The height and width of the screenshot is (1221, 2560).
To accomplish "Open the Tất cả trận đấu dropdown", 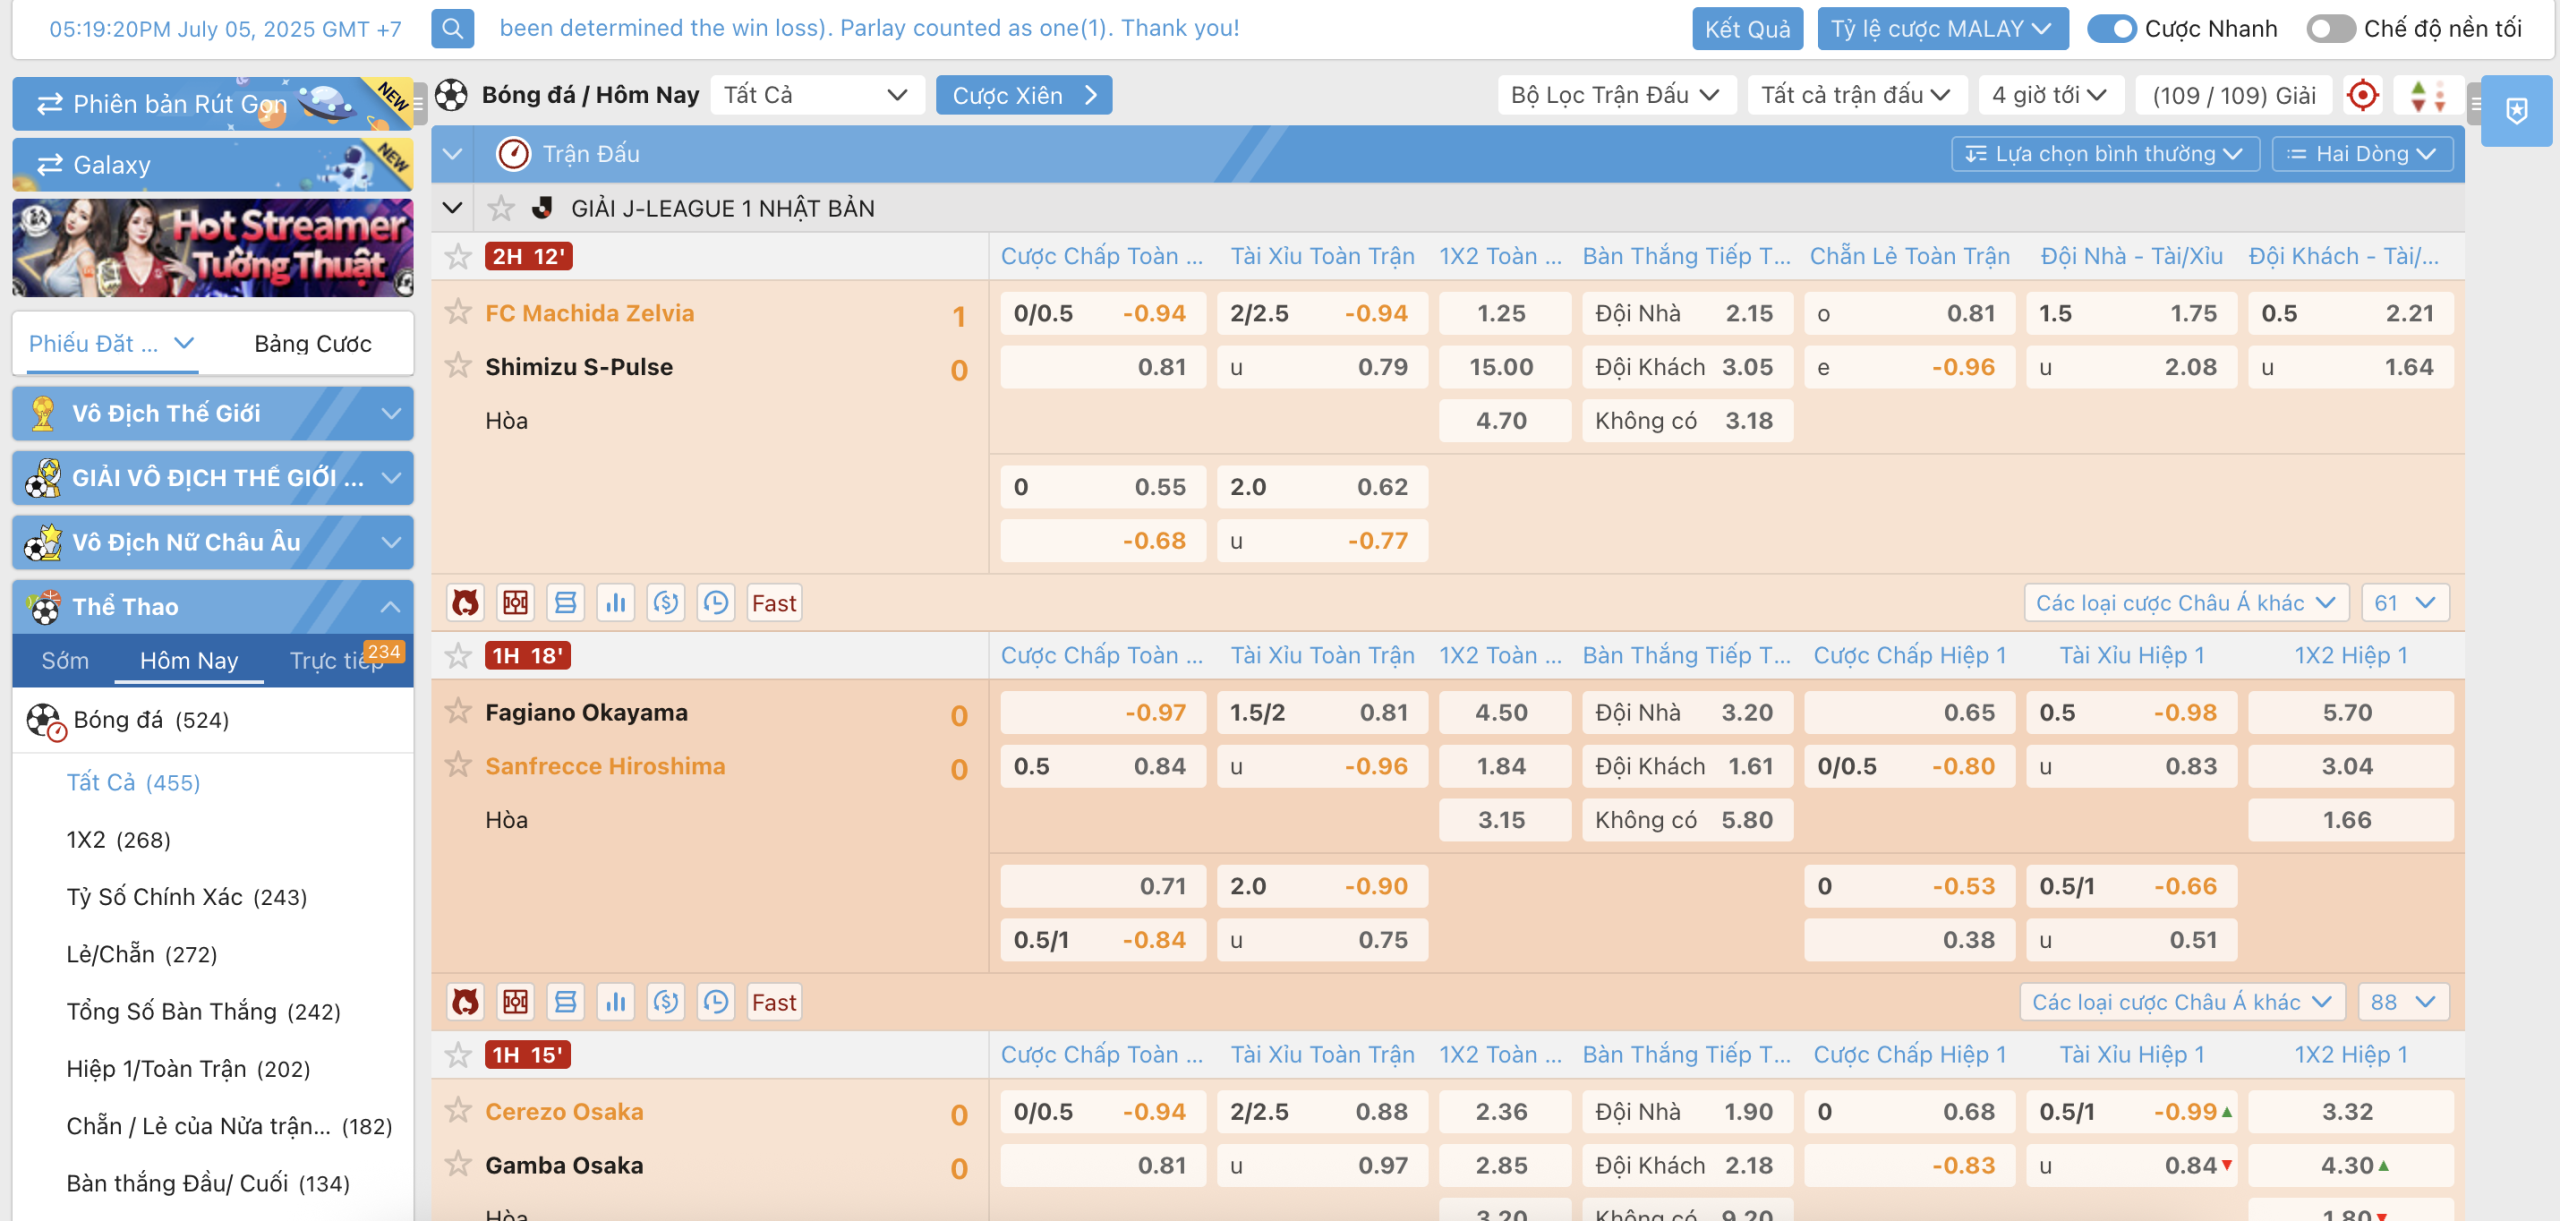I will pyautogui.click(x=1856, y=95).
